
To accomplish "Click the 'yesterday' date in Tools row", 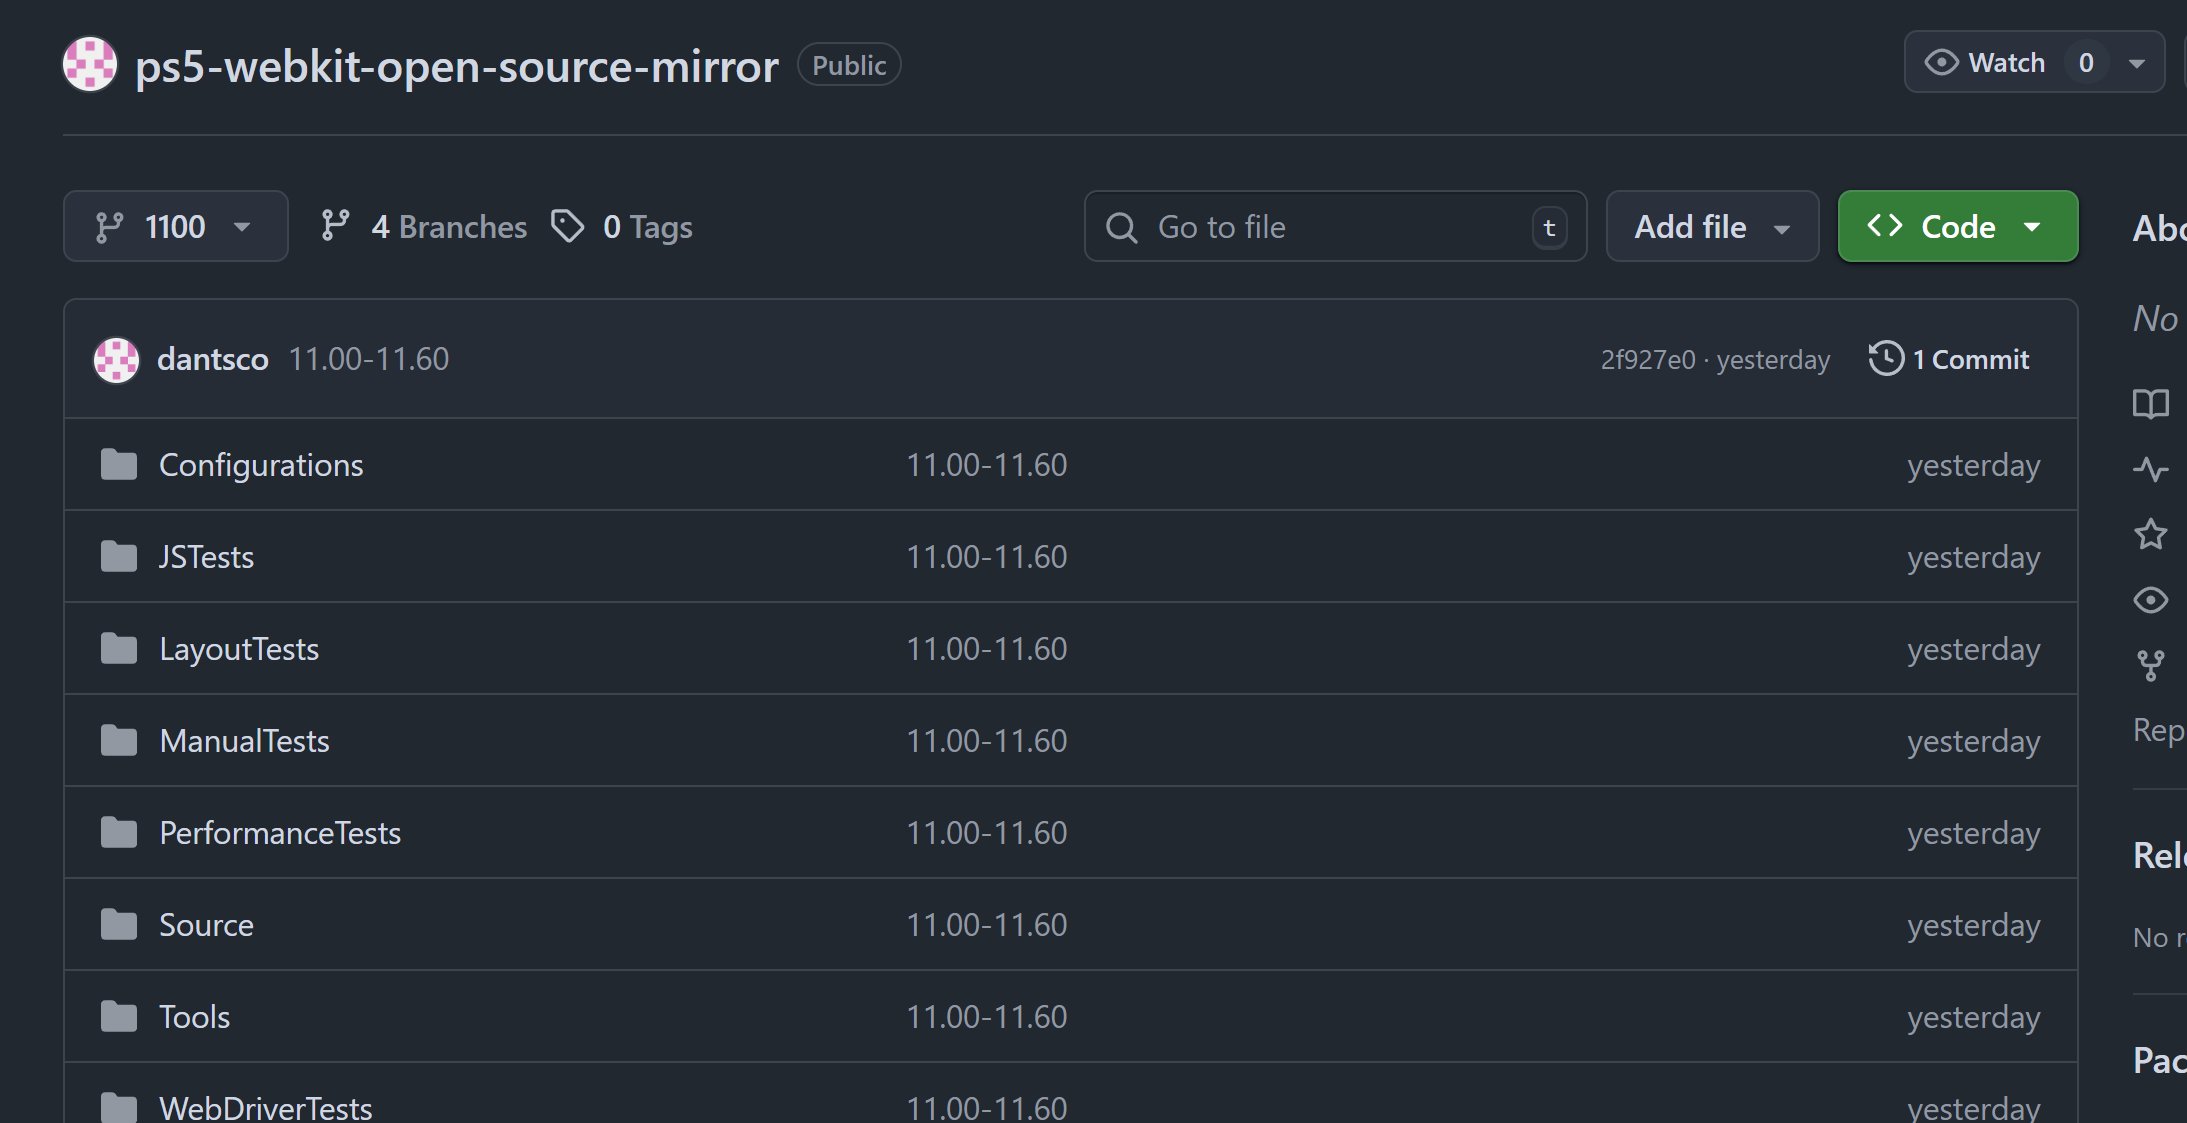I will point(1974,1018).
